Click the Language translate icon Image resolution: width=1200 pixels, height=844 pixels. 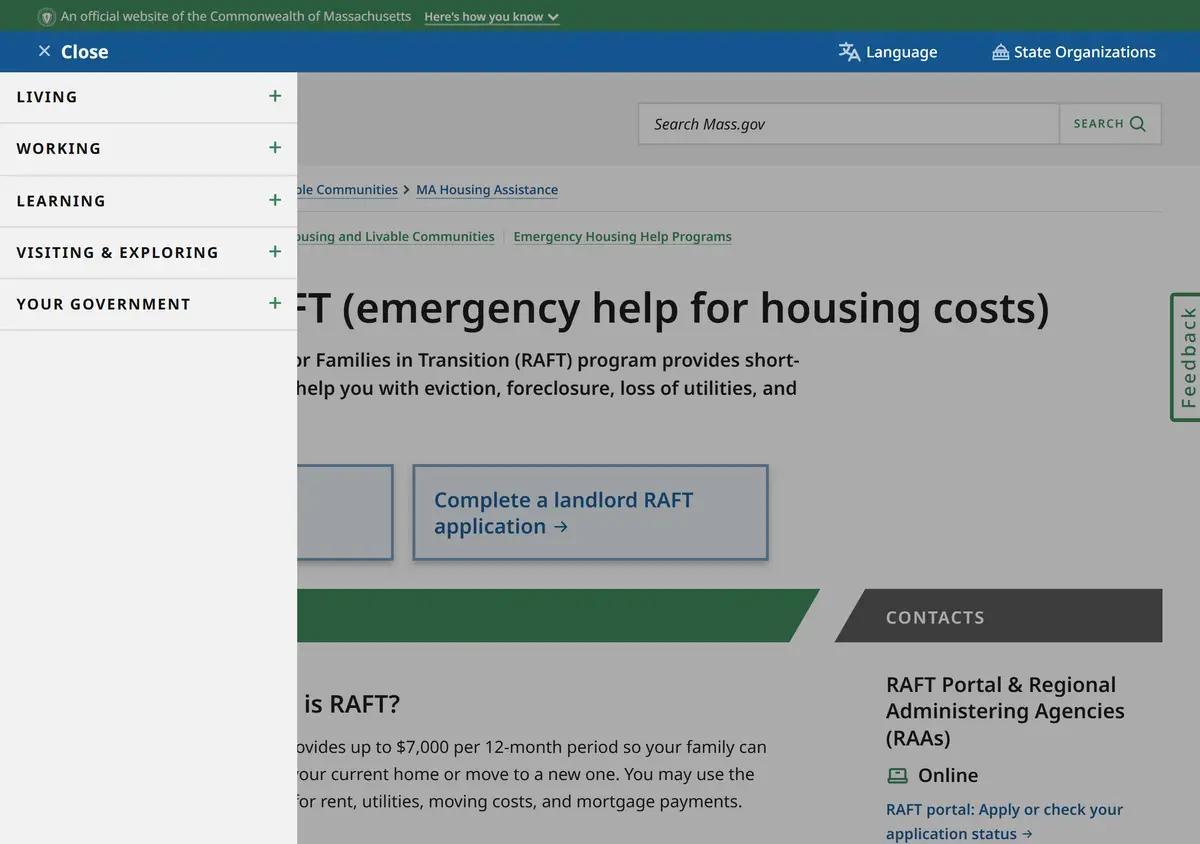(849, 52)
